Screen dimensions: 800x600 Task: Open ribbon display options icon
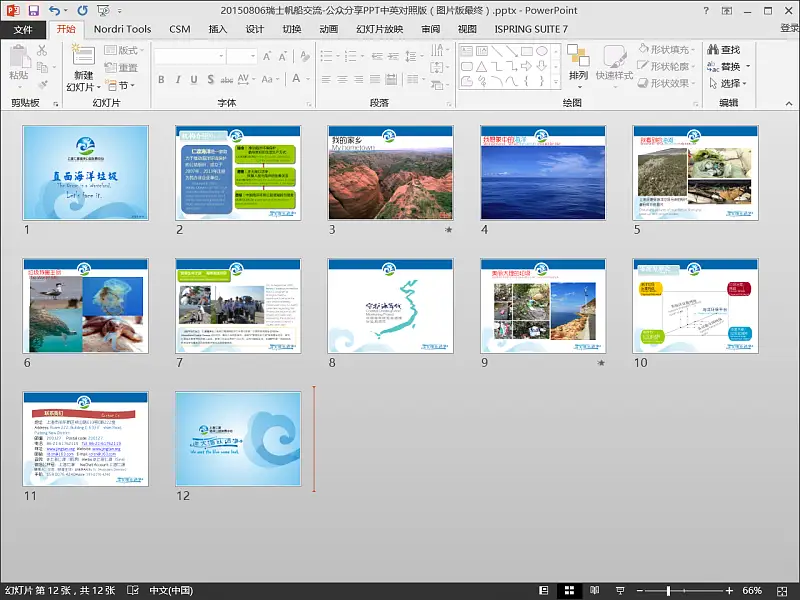click(x=727, y=10)
